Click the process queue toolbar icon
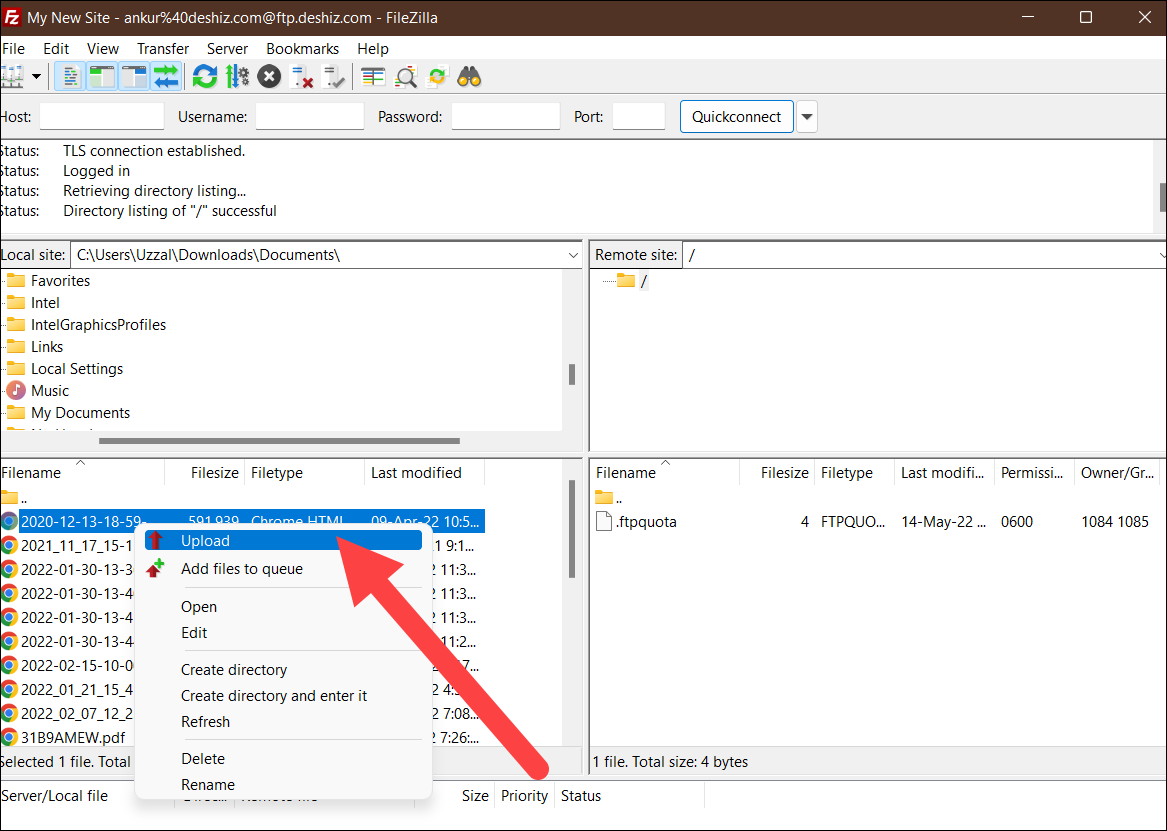Viewport: 1167px width, 831px height. pyautogui.click(x=237, y=77)
